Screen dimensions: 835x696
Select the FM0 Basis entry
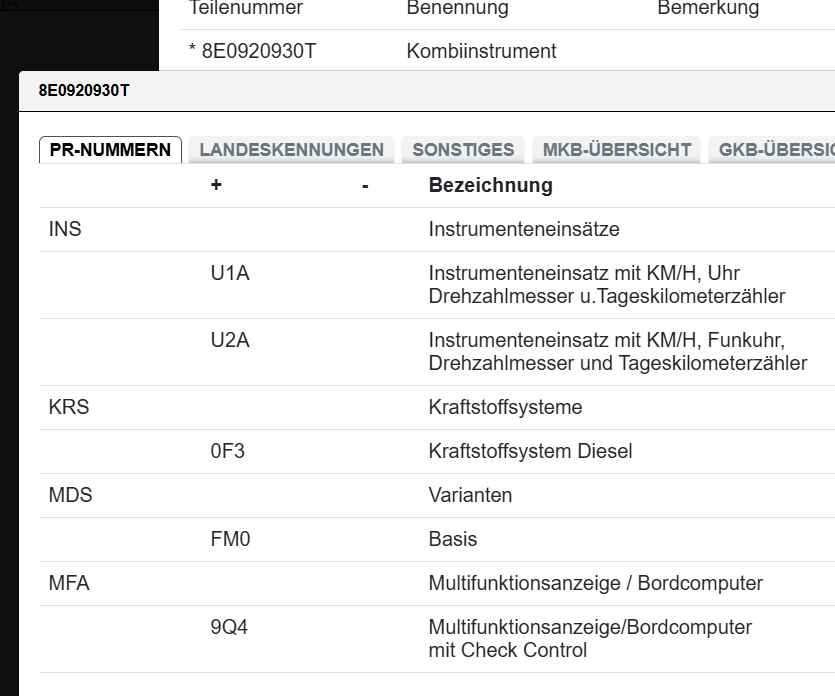click(x=230, y=539)
